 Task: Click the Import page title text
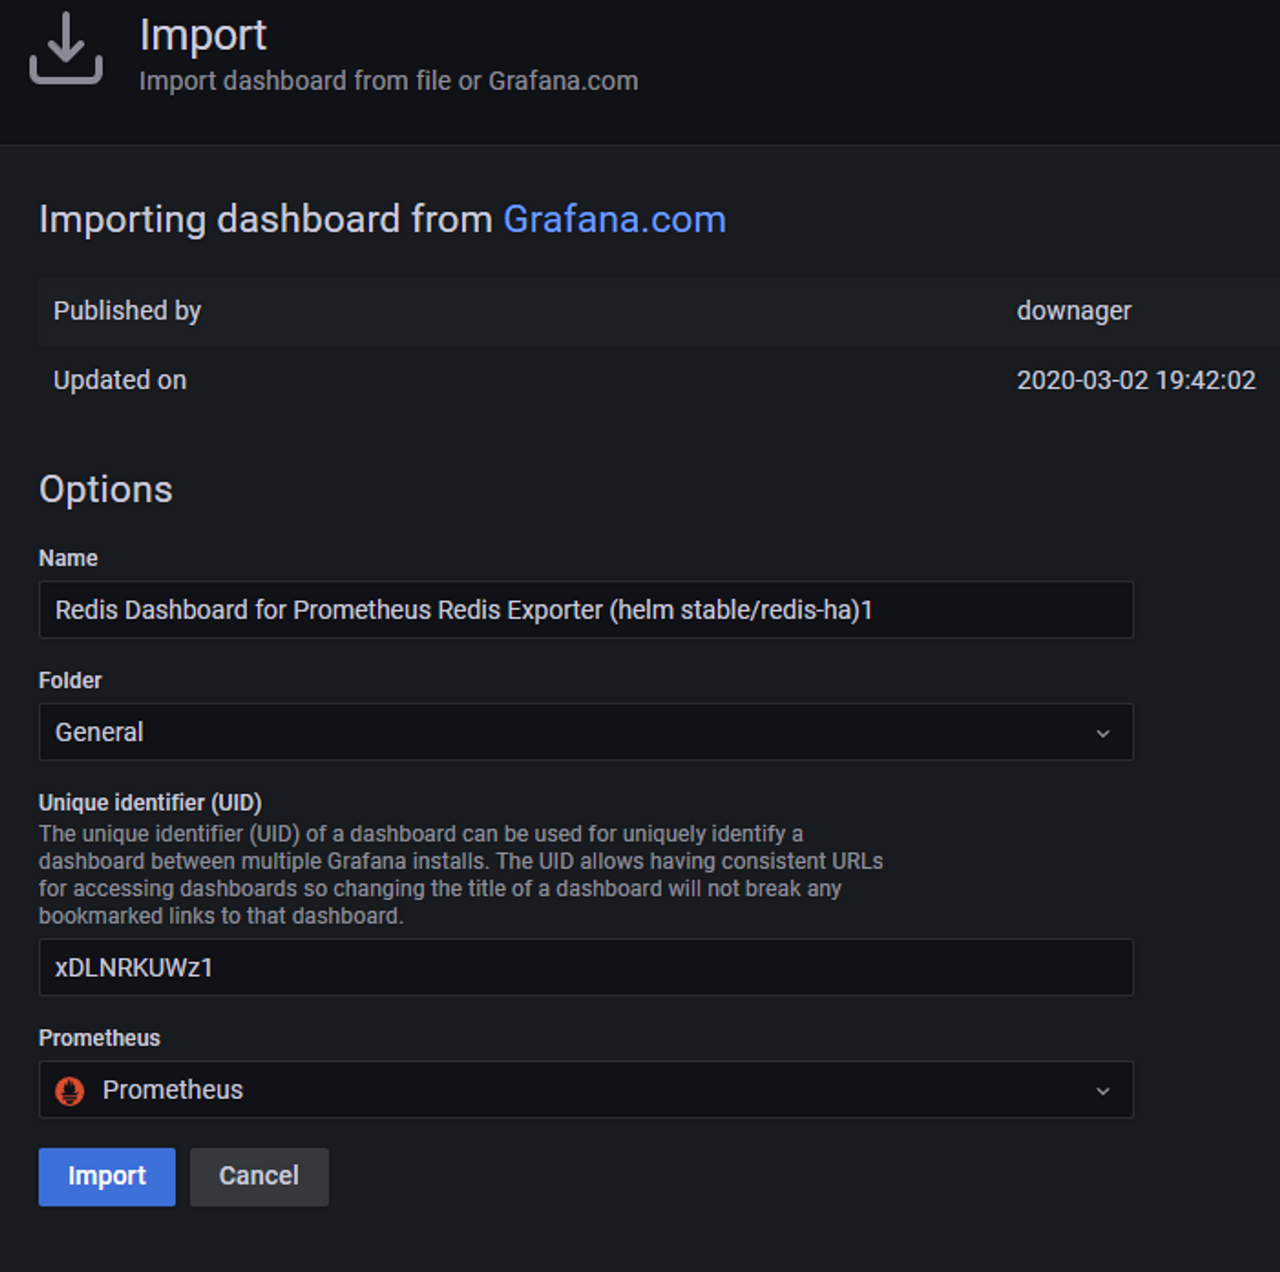203,35
